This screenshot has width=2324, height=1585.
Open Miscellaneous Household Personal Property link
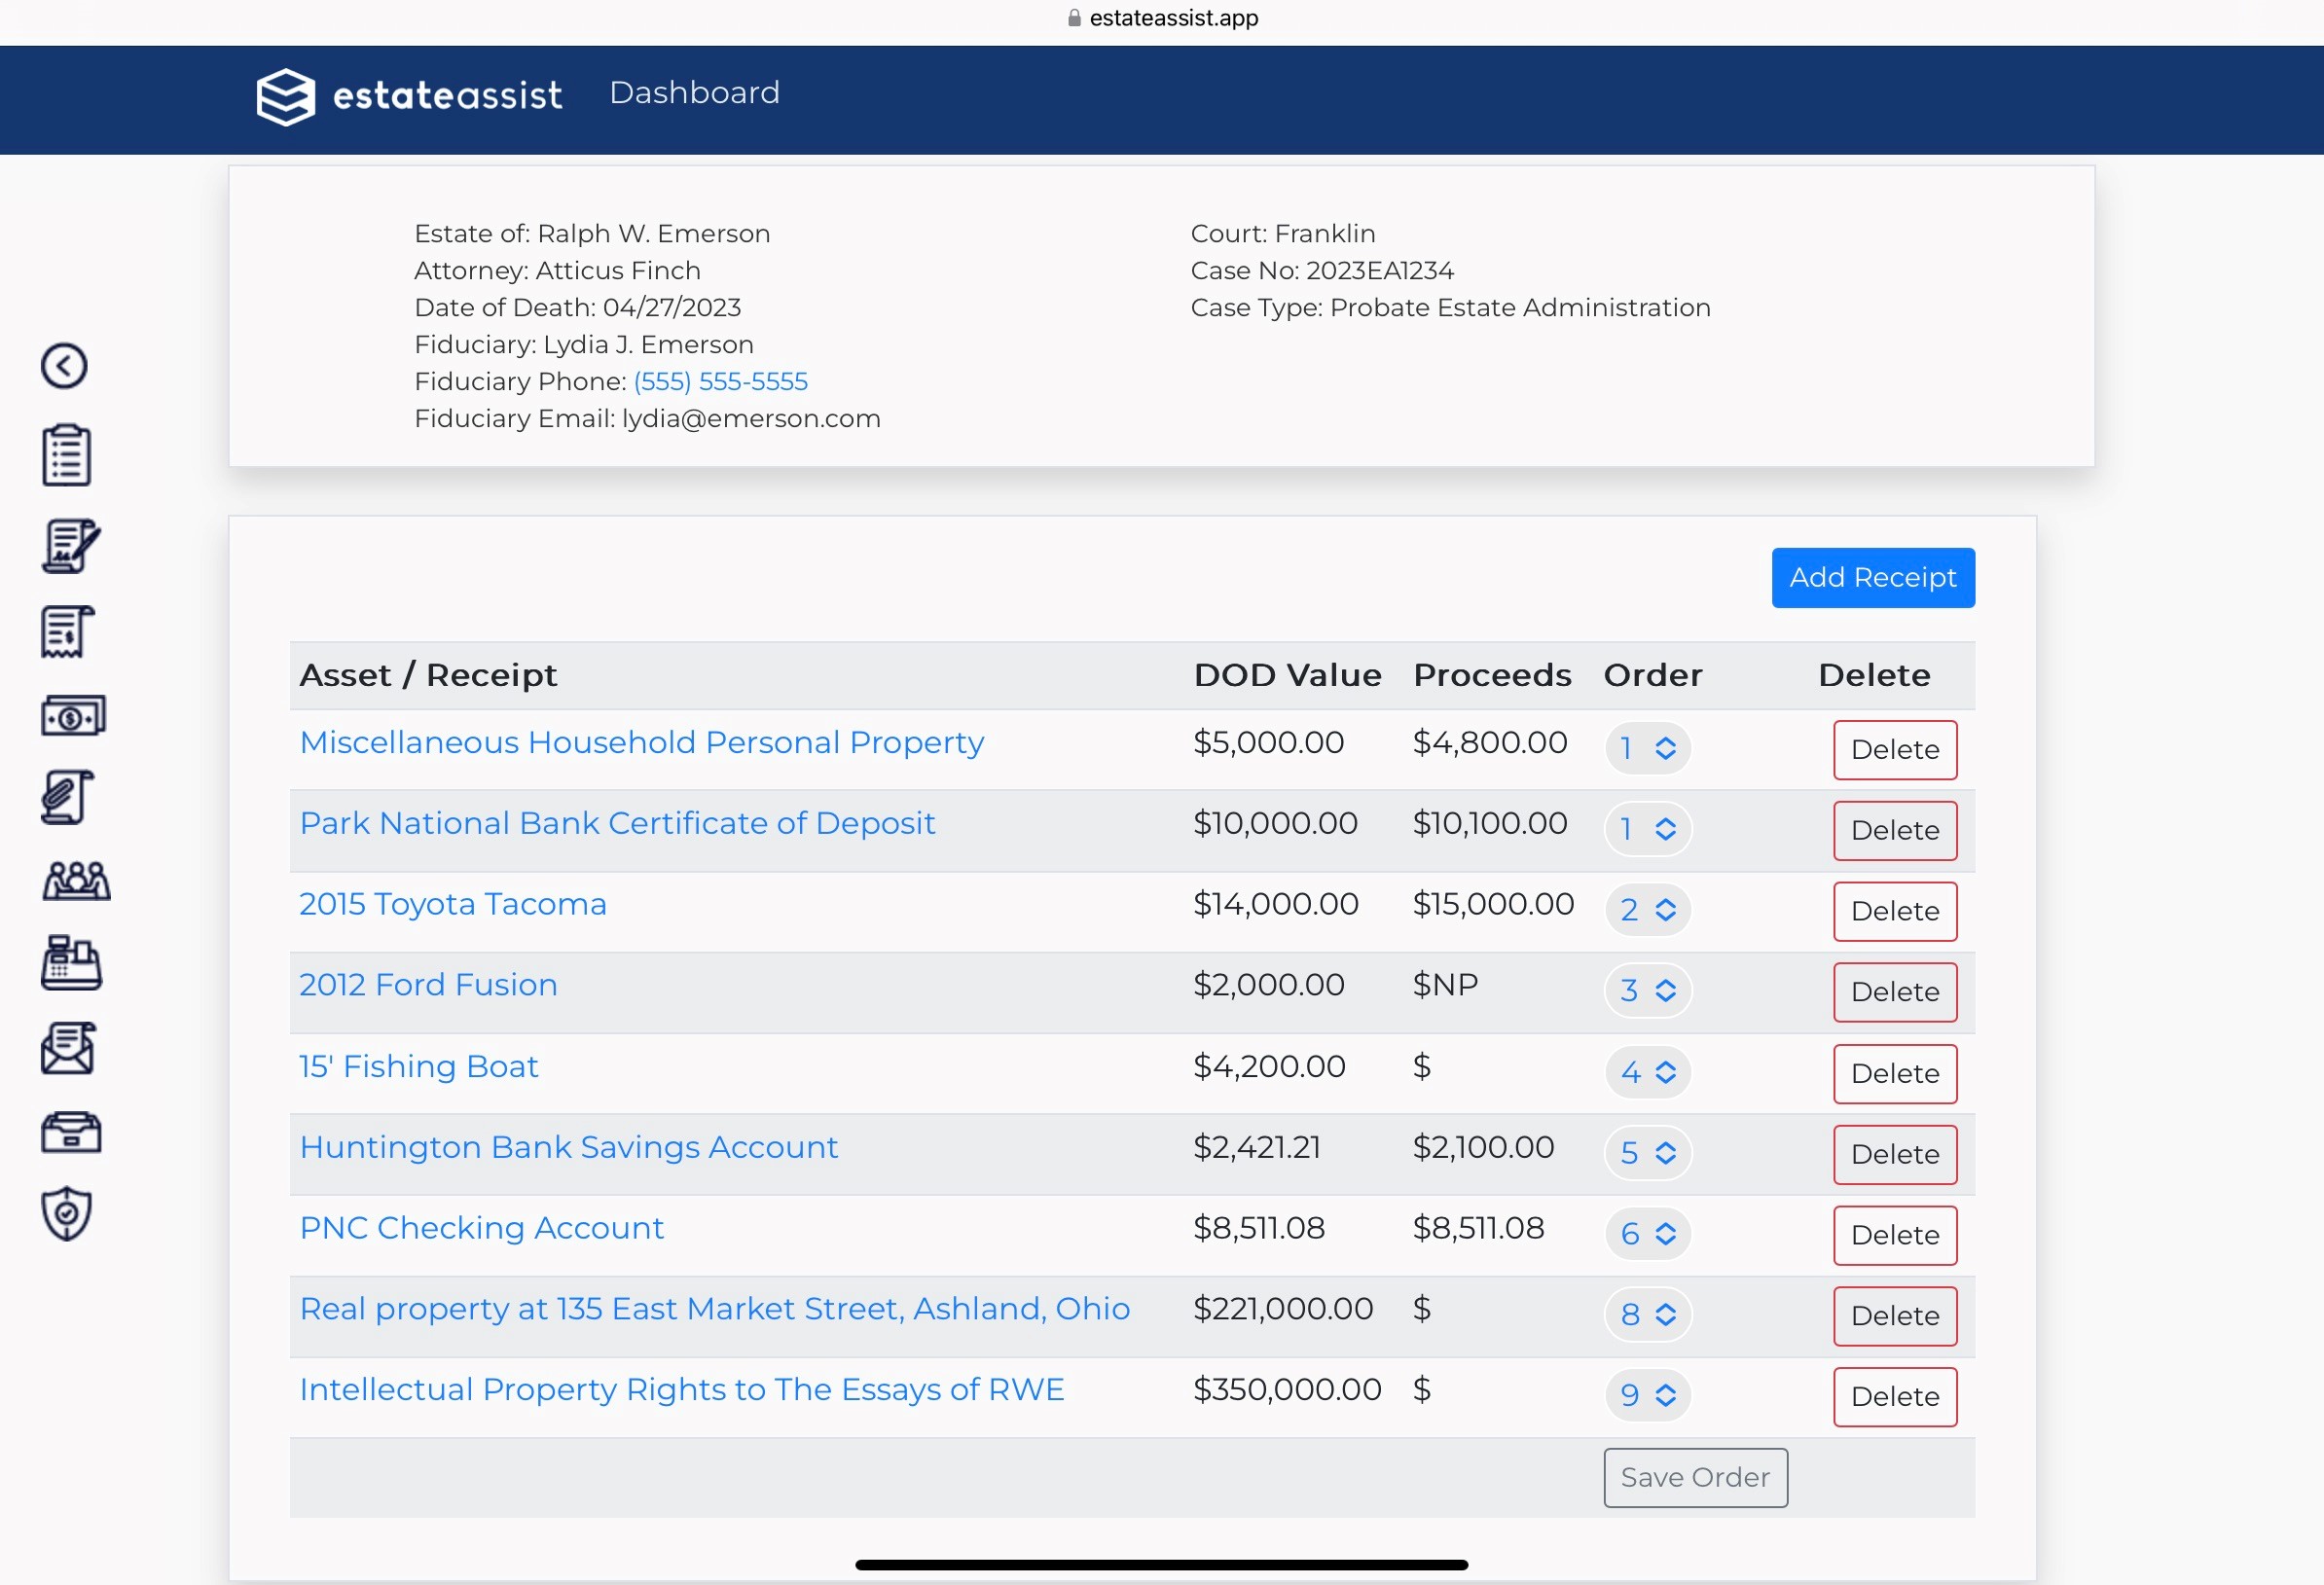pos(641,743)
